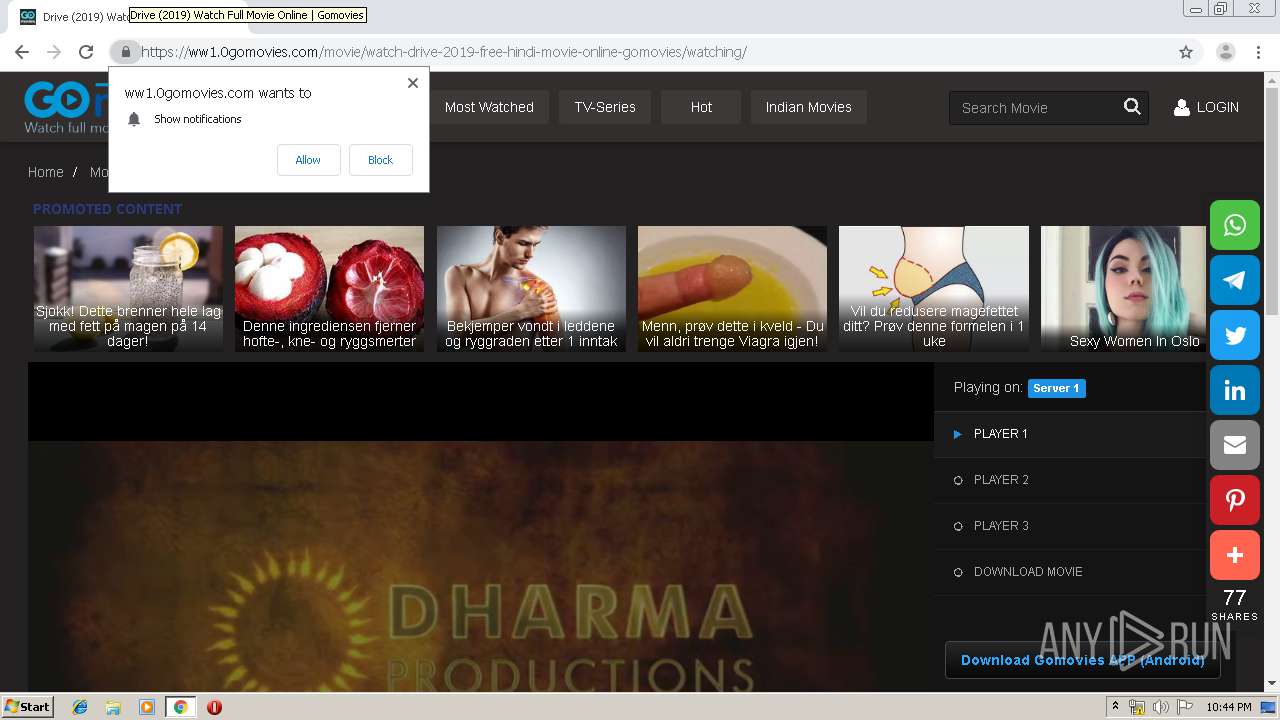Click the red Opera taskbar icon
Screen dimensions: 1280x720
tap(214, 707)
